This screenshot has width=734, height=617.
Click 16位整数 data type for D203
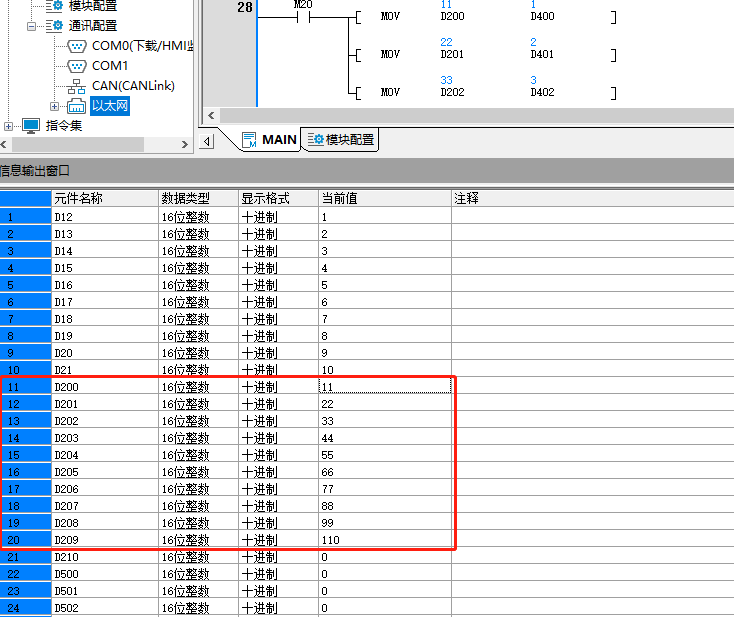click(x=198, y=438)
